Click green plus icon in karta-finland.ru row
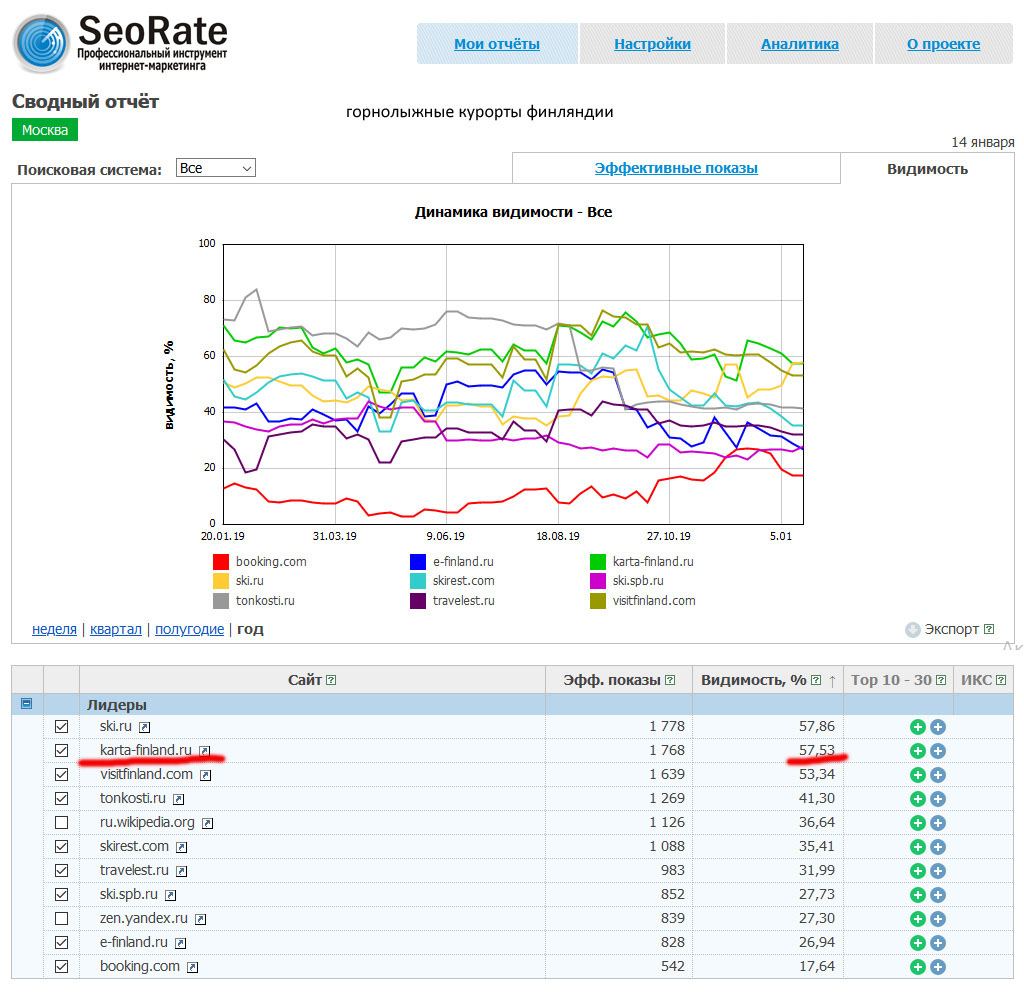 [x=918, y=751]
